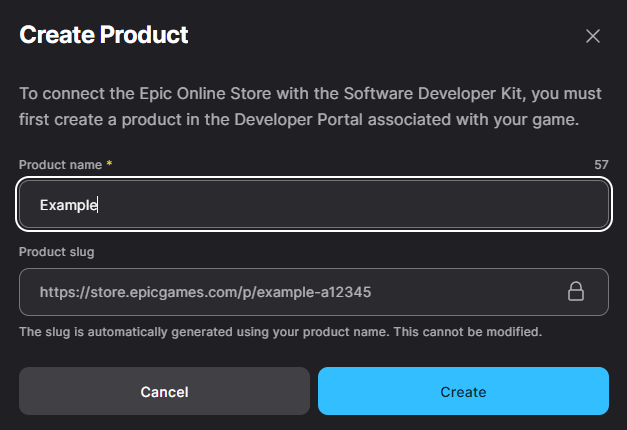
Task: Click the slug helper text below field
Action: 280,332
